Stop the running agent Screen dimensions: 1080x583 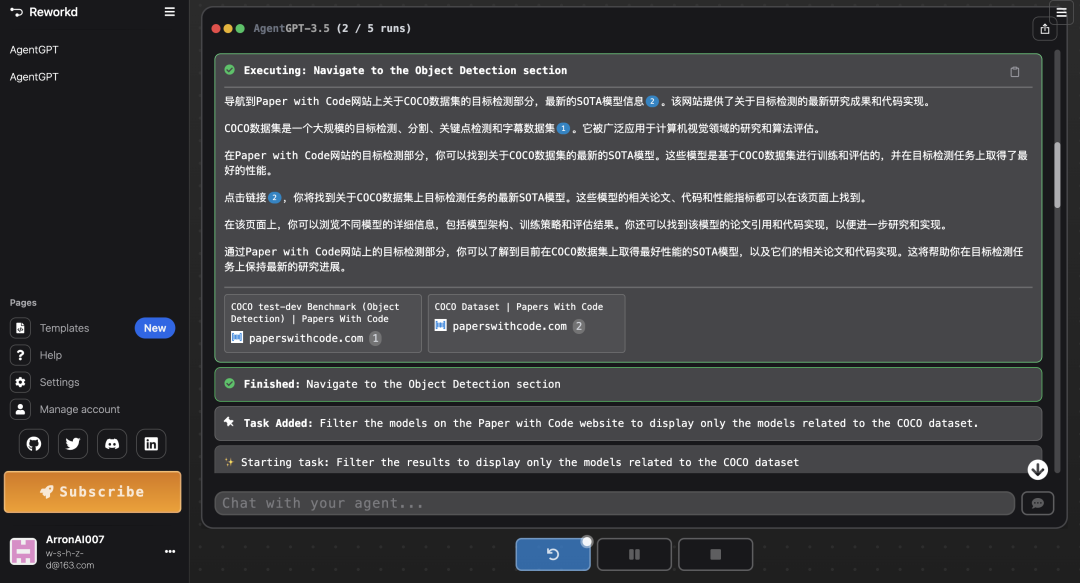point(715,554)
